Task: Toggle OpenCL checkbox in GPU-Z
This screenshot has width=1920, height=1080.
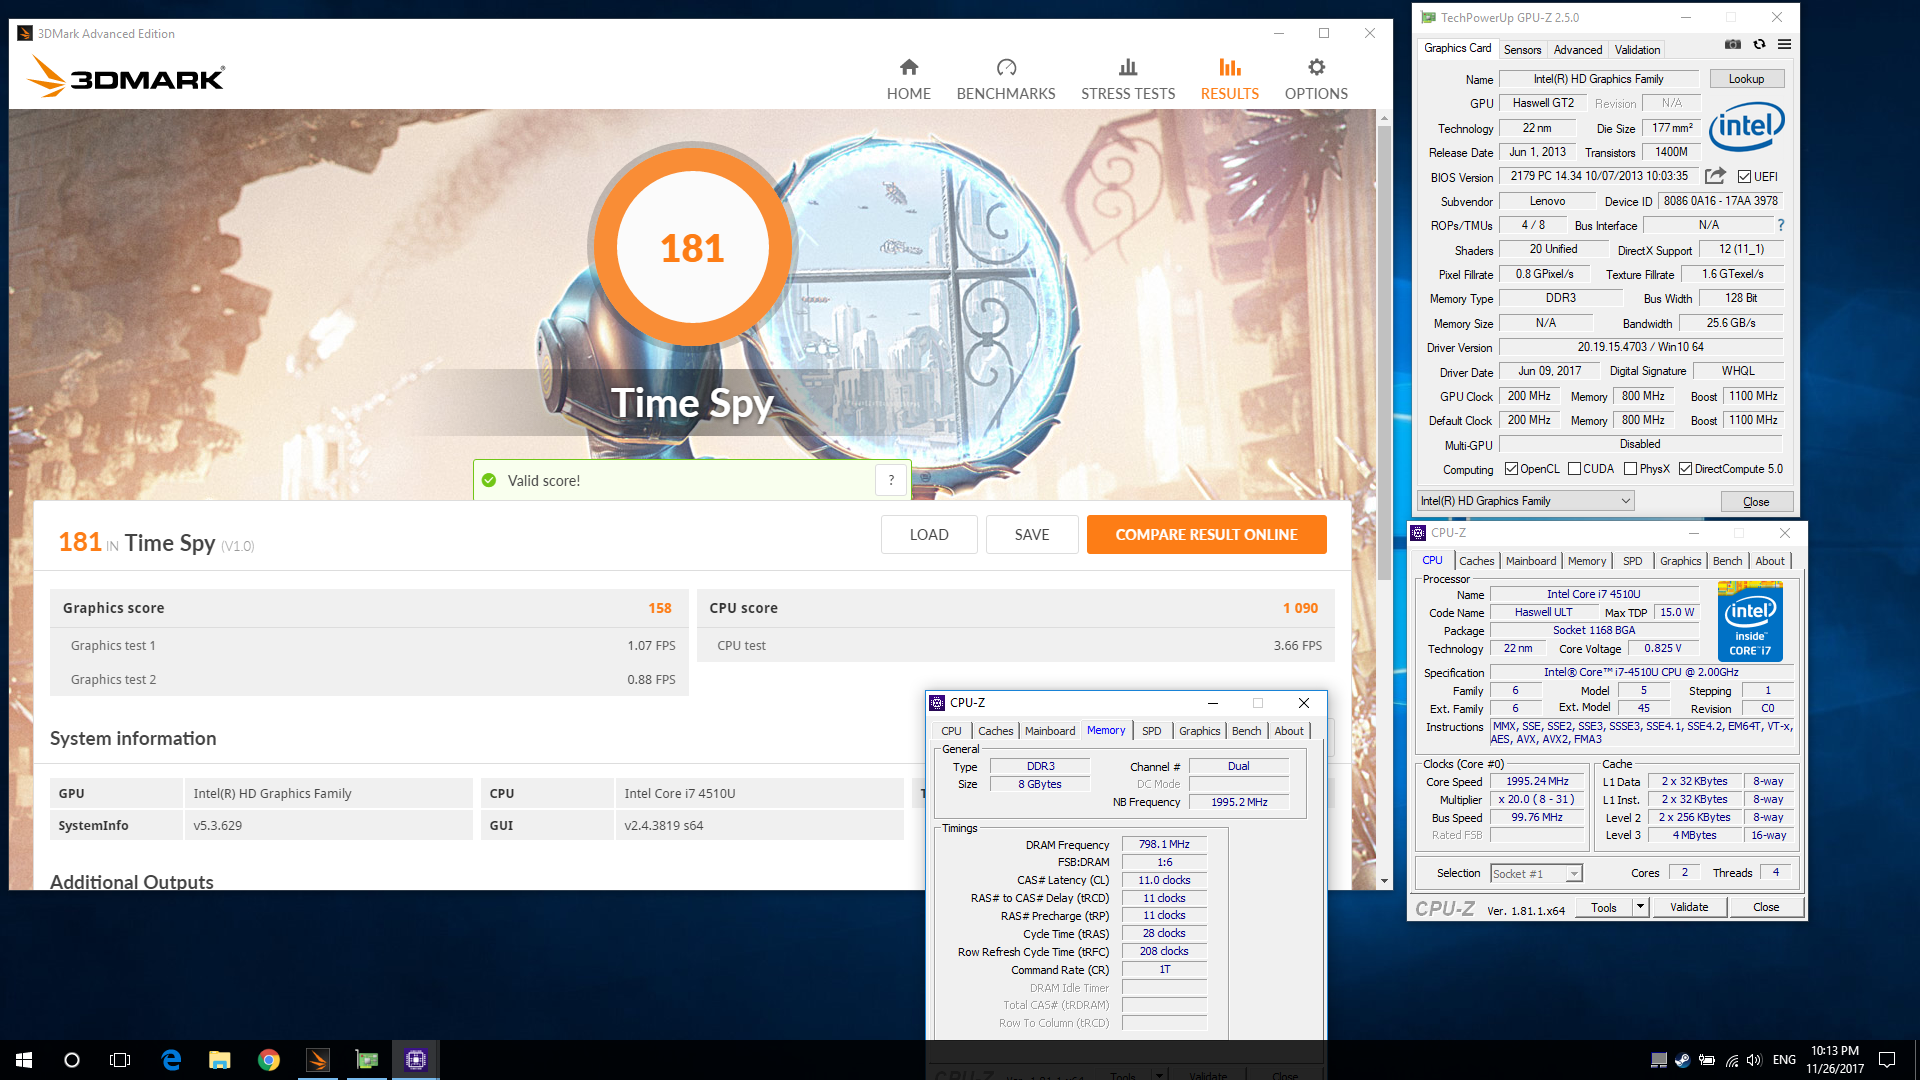Action: point(1511,469)
